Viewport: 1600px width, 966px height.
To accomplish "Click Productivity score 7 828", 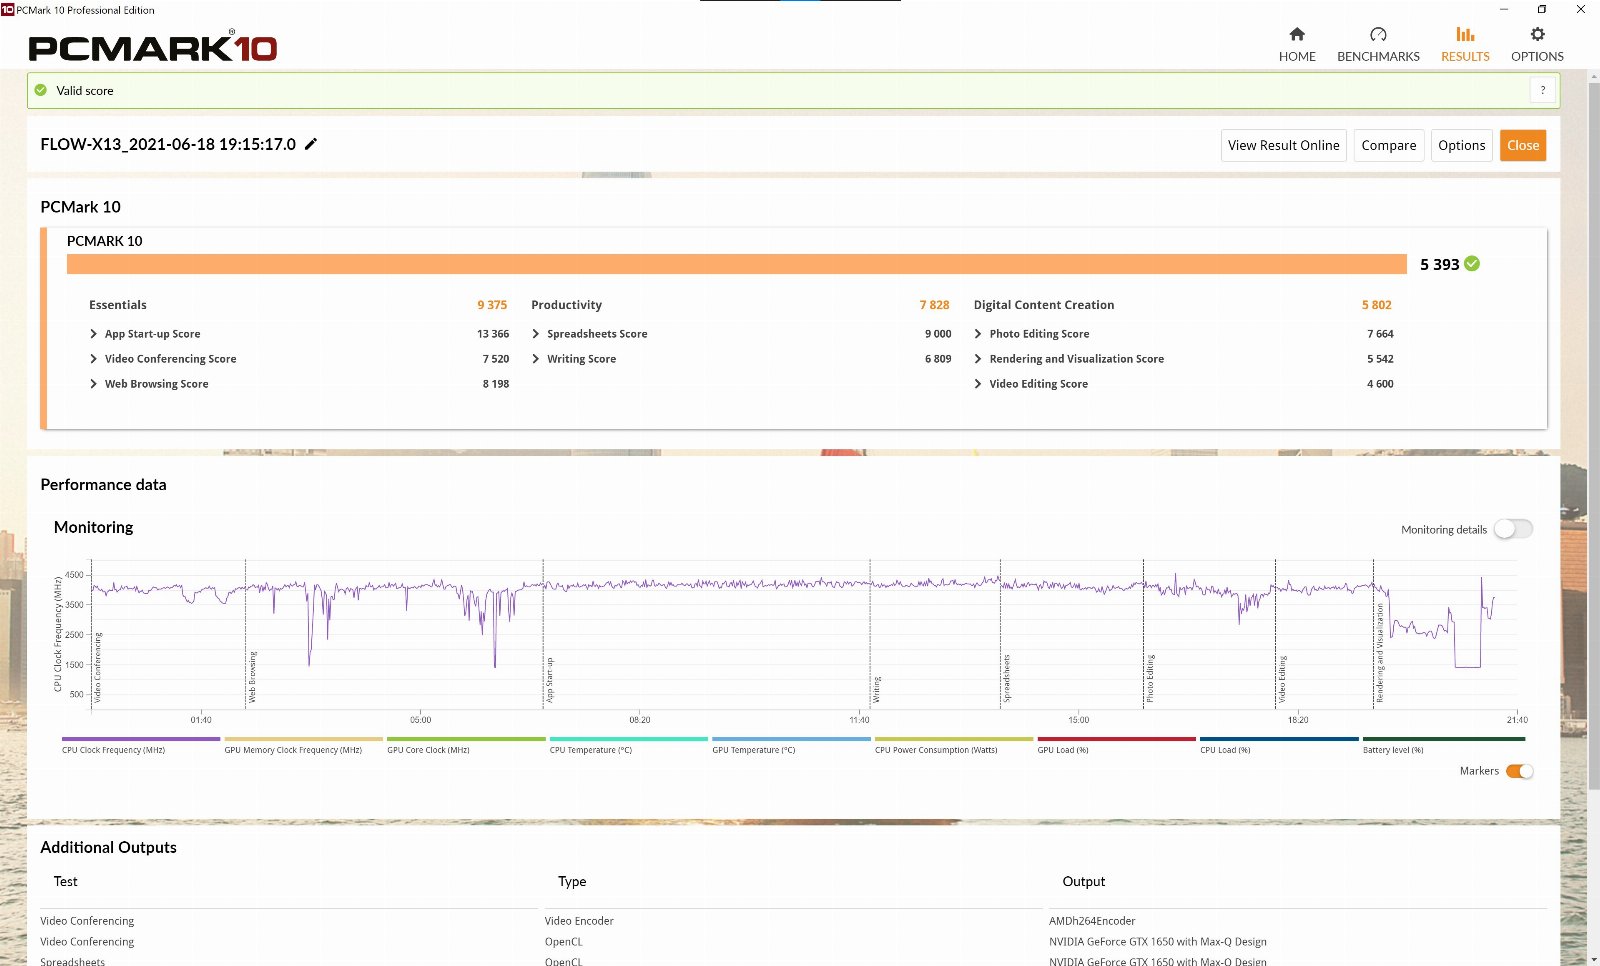I will pyautogui.click(x=934, y=305).
